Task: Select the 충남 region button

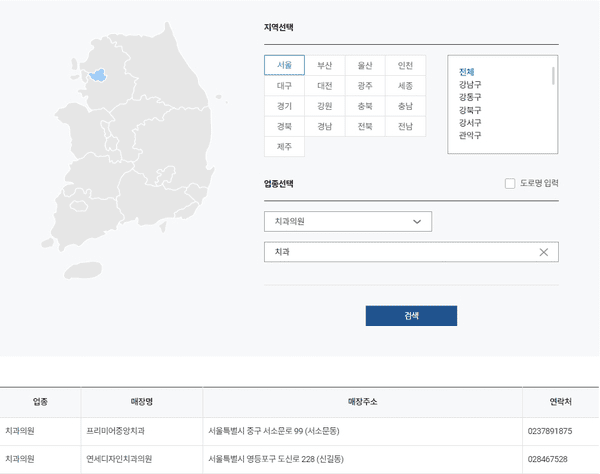Action: [x=405, y=106]
